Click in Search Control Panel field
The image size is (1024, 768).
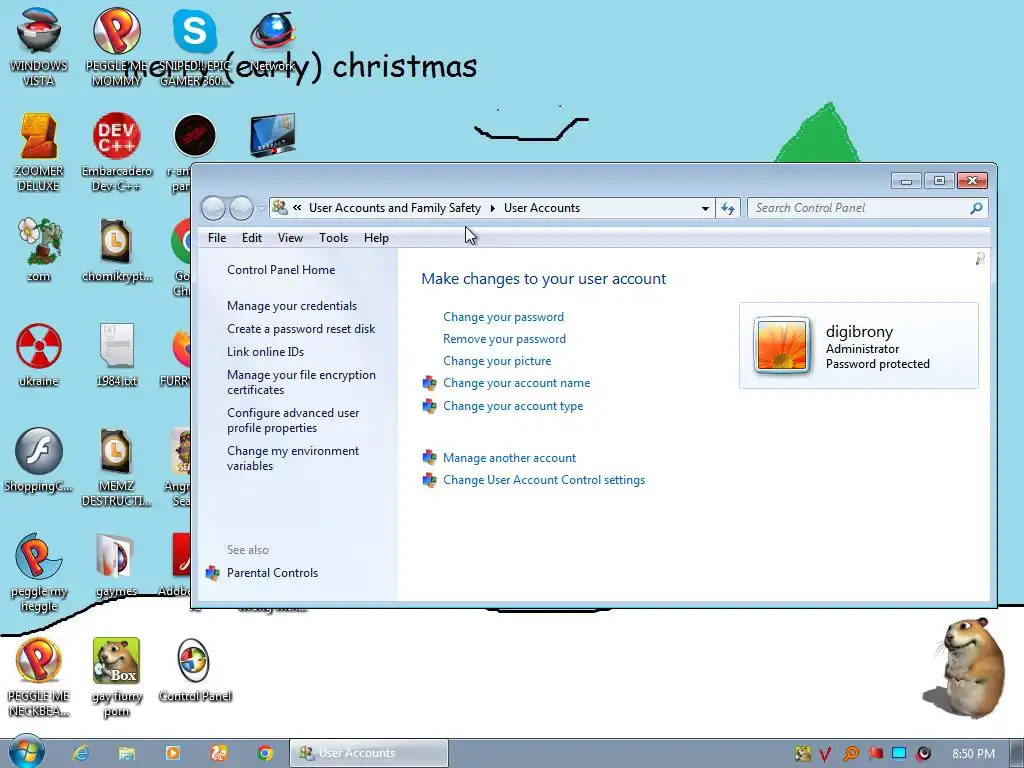(867, 208)
